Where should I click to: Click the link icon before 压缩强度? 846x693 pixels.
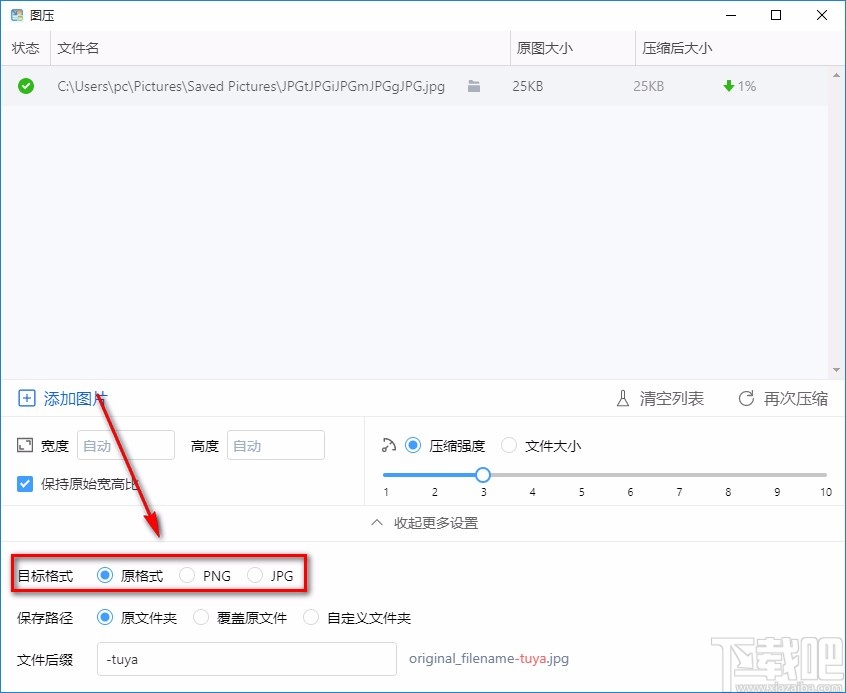tap(390, 445)
